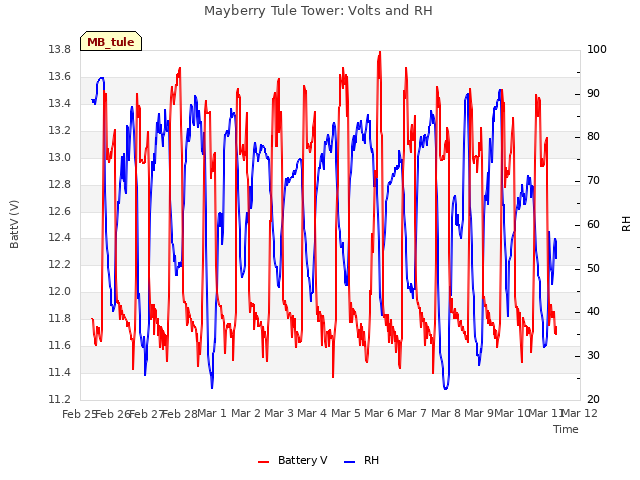This screenshot has height=480, width=640.
Task: Click the 11.4 left axis tick
Action: click(60, 372)
